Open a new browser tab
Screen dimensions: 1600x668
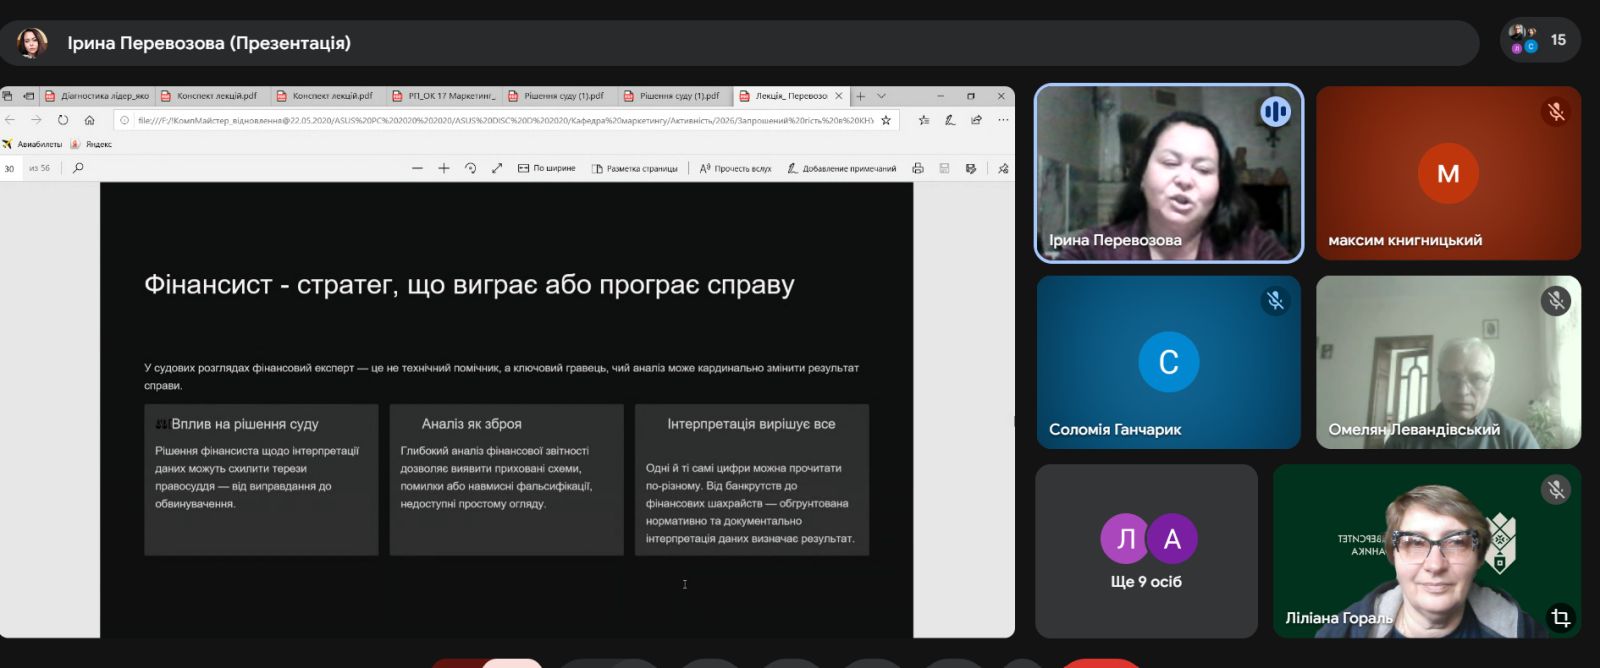(861, 96)
